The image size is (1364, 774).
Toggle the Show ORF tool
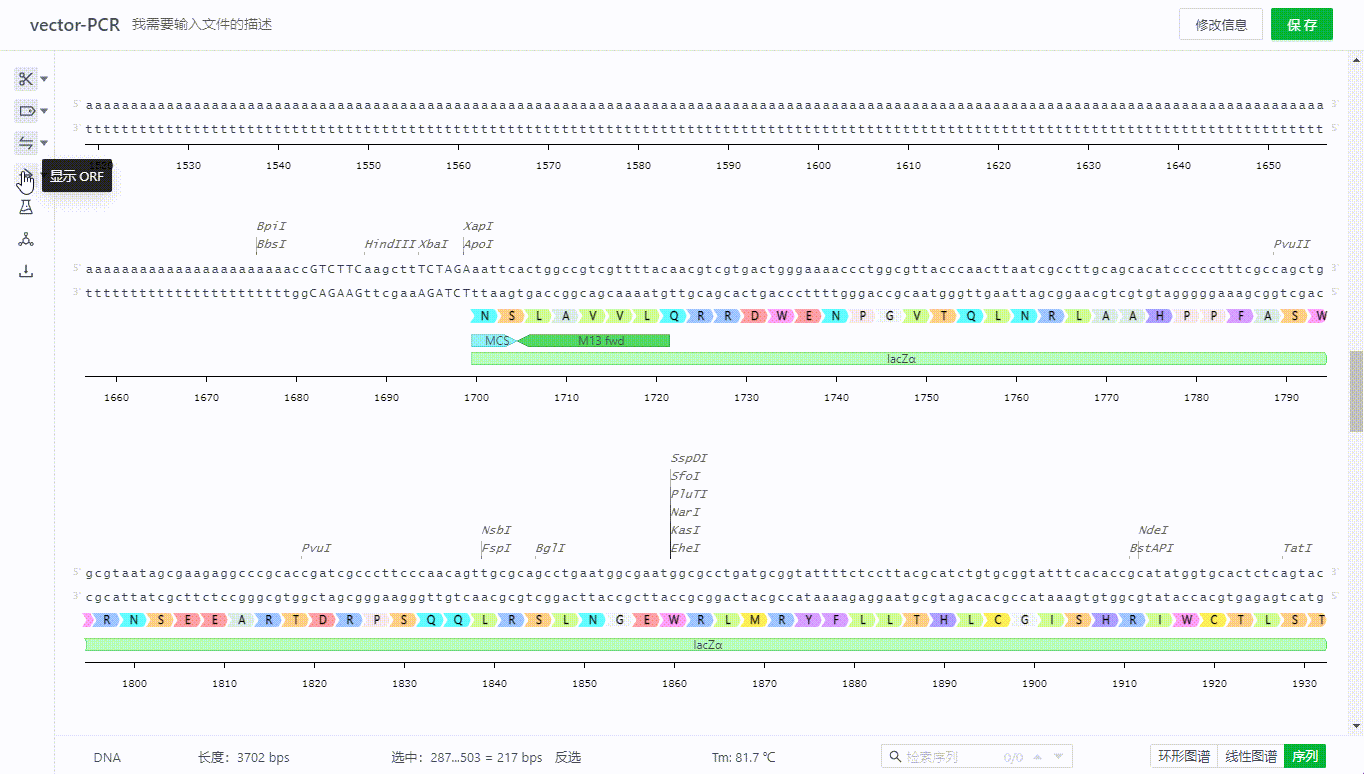click(x=26, y=176)
